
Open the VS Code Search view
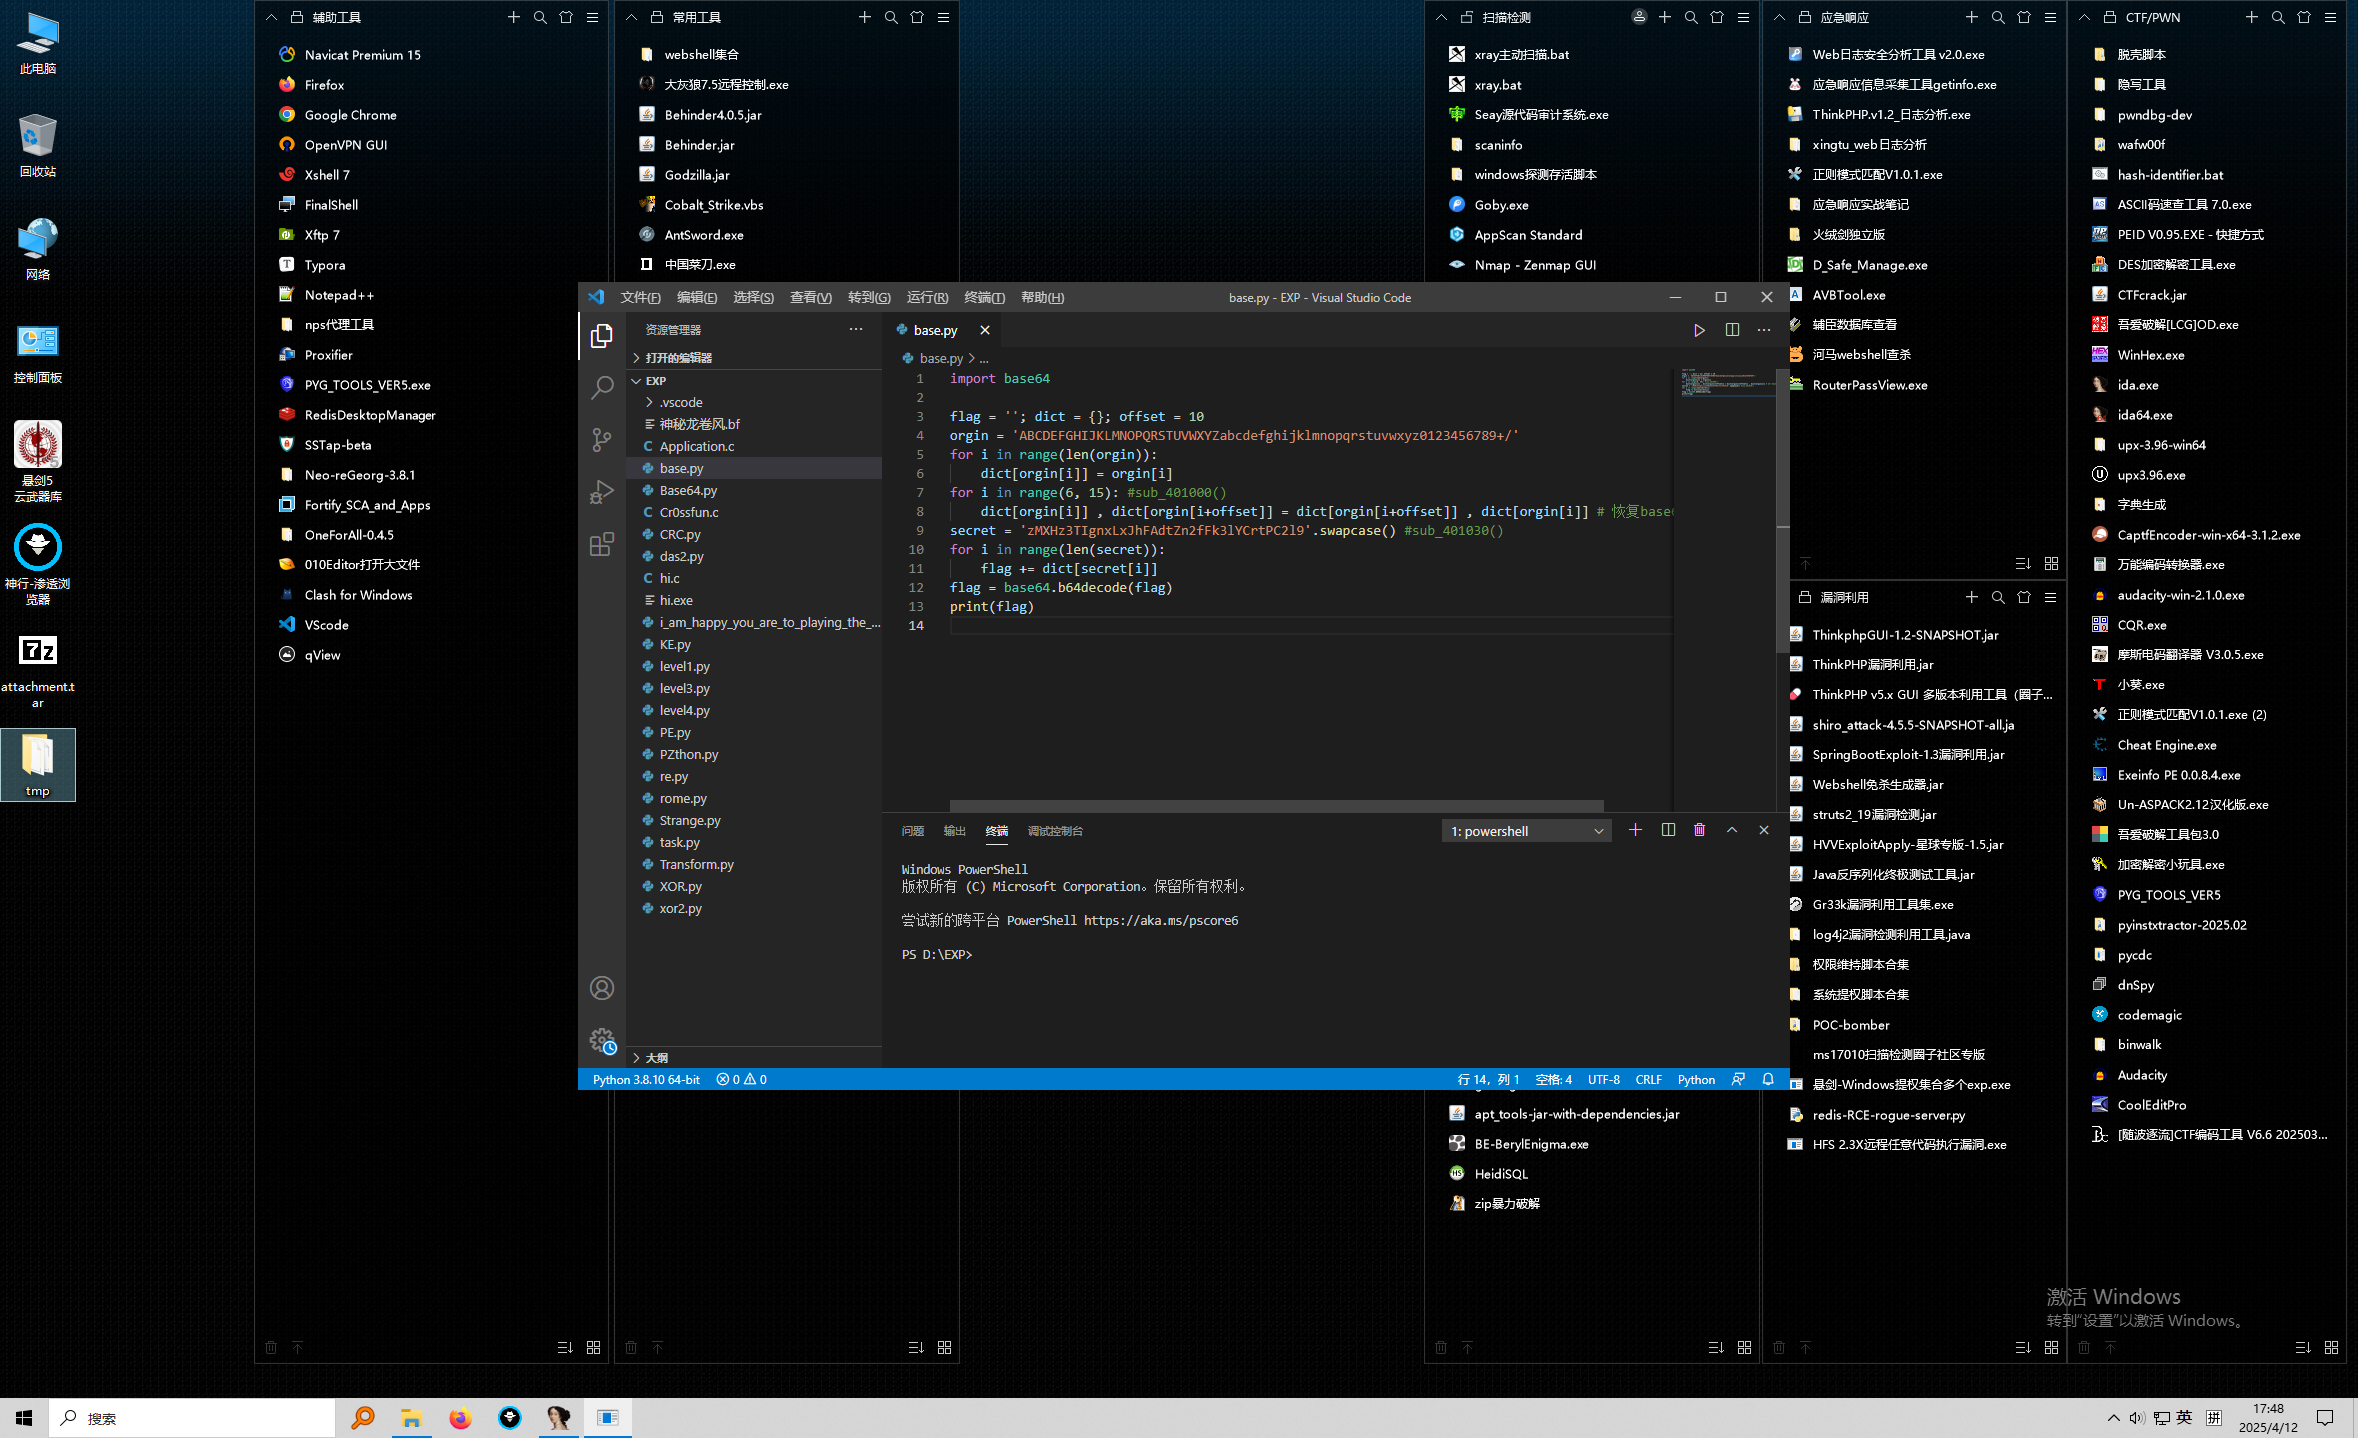[601, 387]
